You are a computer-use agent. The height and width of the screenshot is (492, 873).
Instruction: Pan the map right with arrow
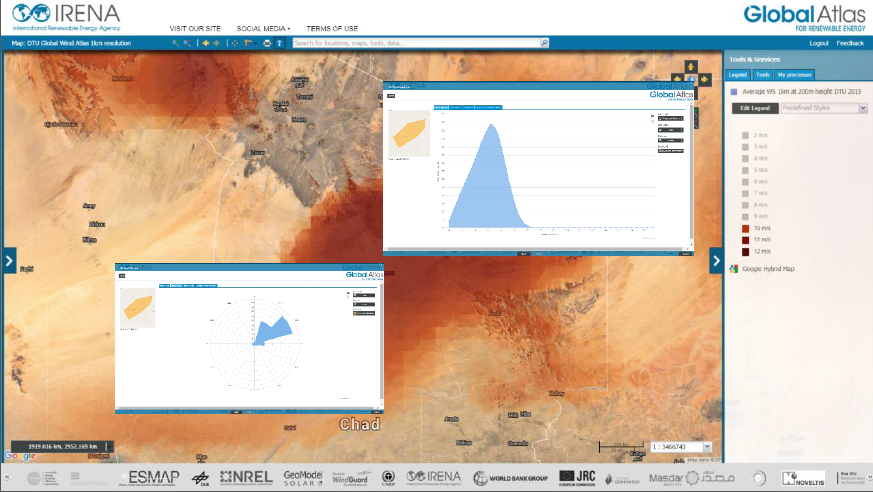pos(705,78)
